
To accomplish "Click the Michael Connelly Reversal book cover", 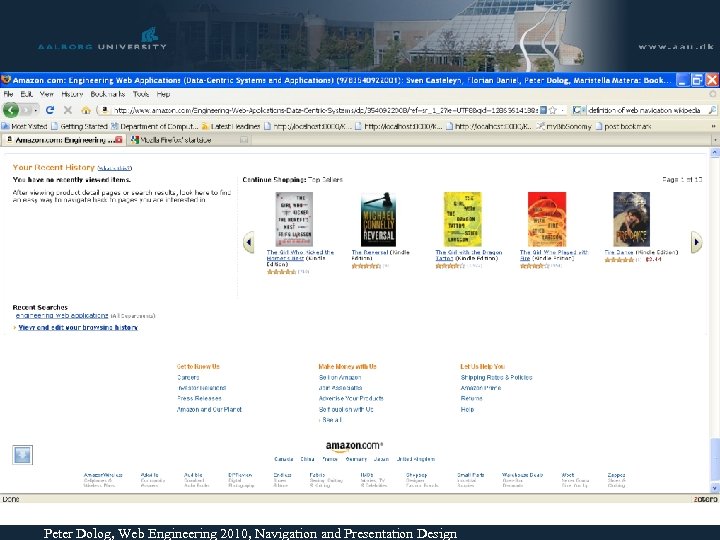I will 378,219.
